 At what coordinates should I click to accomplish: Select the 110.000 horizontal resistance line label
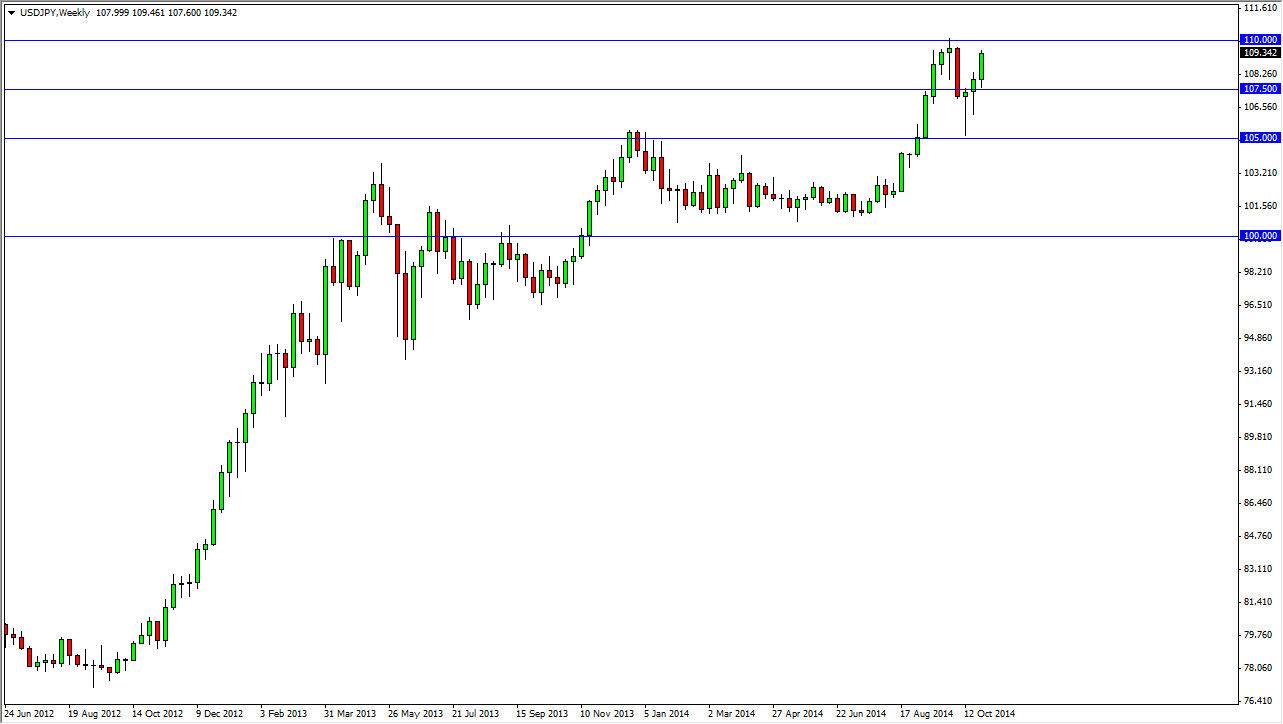point(1259,39)
